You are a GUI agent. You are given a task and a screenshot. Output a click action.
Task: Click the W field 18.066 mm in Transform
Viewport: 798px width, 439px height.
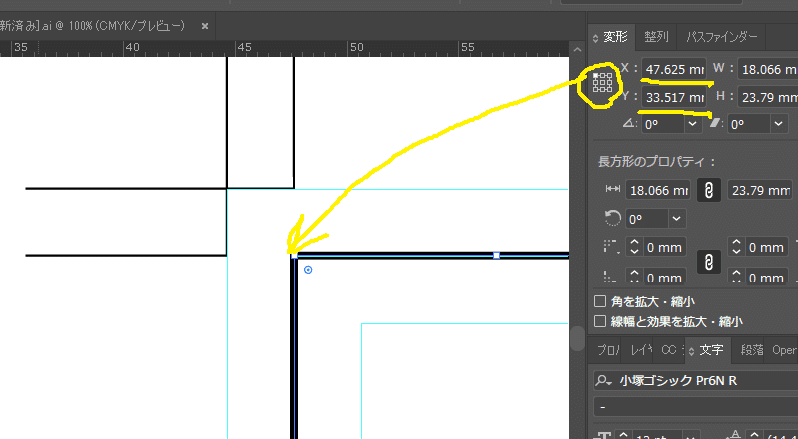click(768, 69)
